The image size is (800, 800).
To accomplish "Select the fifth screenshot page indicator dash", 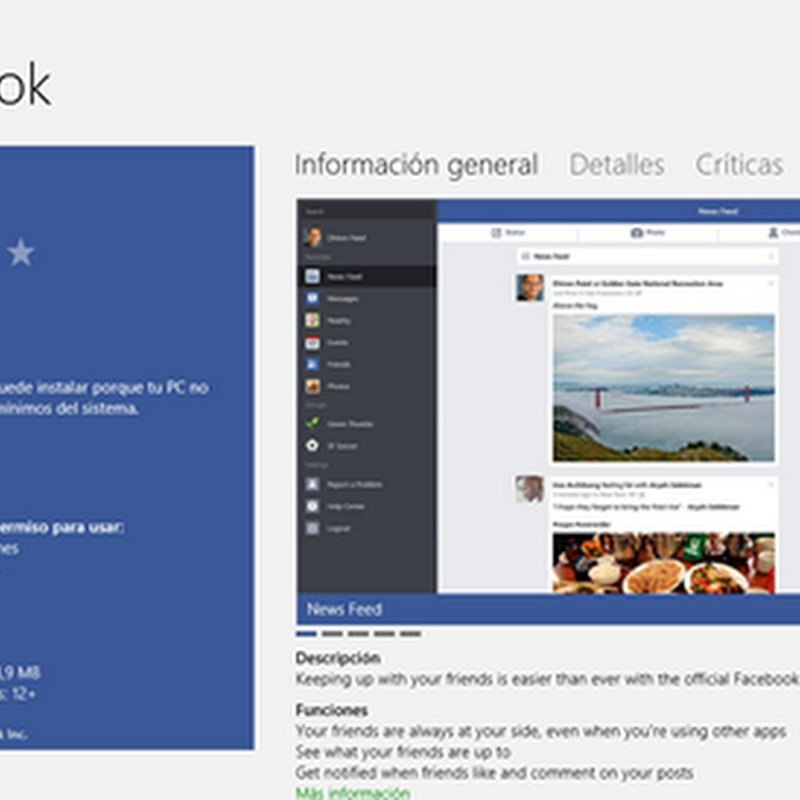I will point(410,634).
